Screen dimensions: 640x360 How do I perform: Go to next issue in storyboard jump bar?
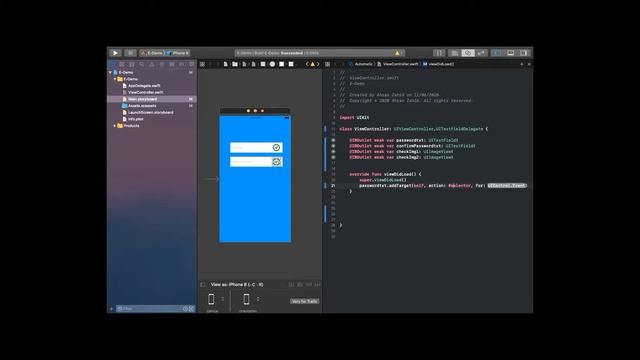318,64
